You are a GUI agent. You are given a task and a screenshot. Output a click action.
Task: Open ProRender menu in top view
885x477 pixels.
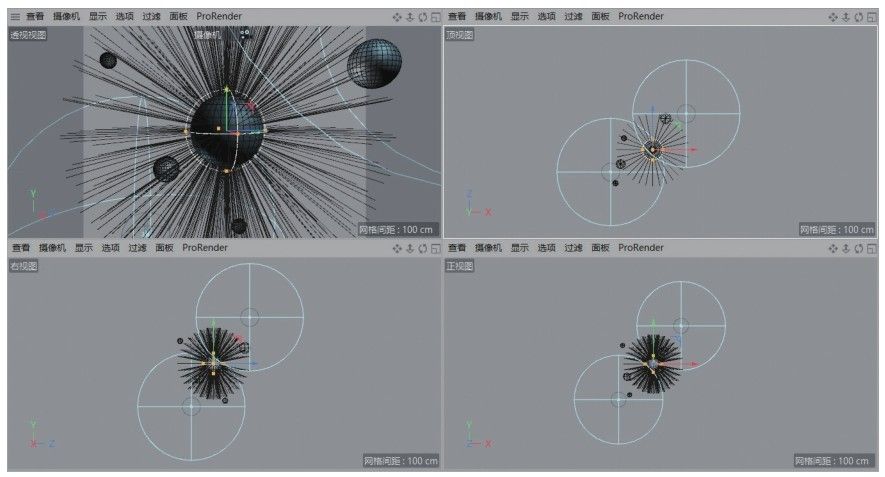pyautogui.click(x=641, y=16)
